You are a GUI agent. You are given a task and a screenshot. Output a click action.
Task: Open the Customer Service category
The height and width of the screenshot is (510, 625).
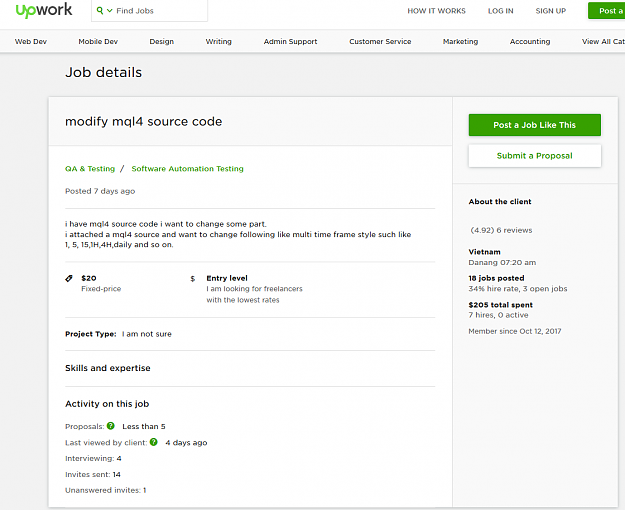380,41
